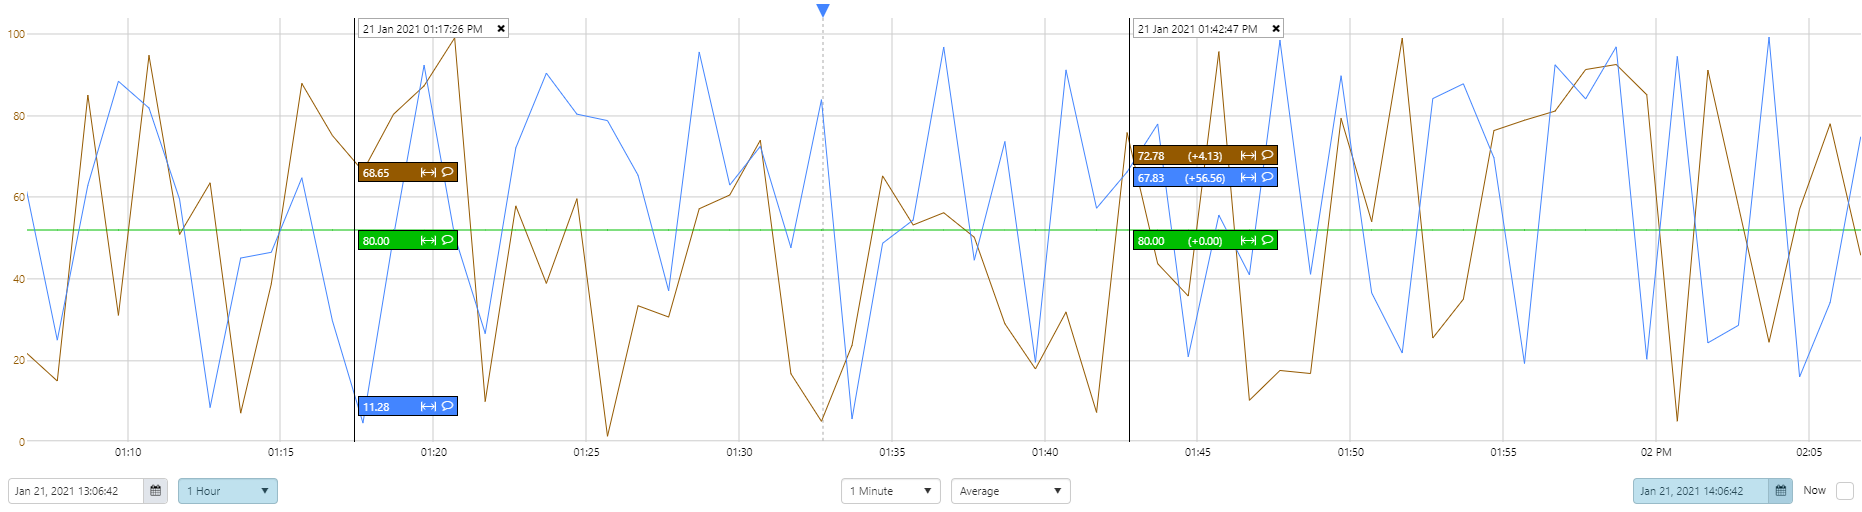Viewport: 1862px width, 512px height.
Task: Click comment icon on brown 68.65 label
Action: coord(447,172)
